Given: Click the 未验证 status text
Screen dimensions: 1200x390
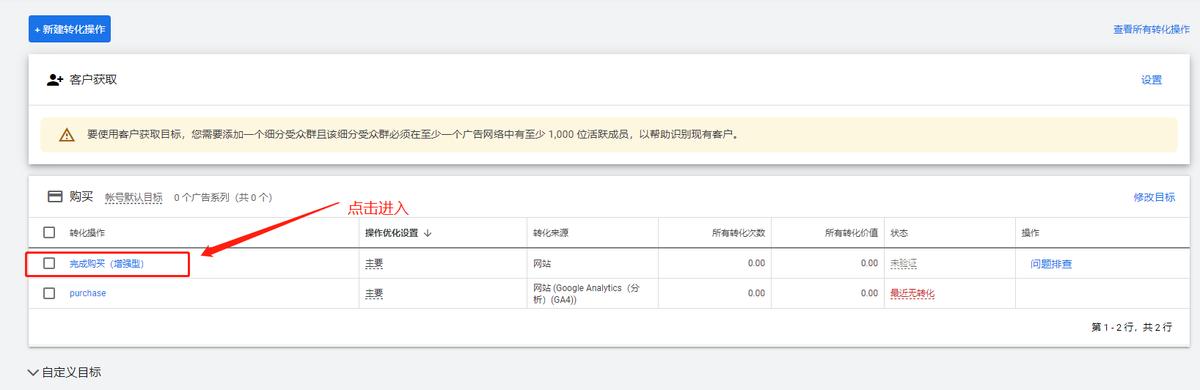Looking at the screenshot, I should [904, 263].
